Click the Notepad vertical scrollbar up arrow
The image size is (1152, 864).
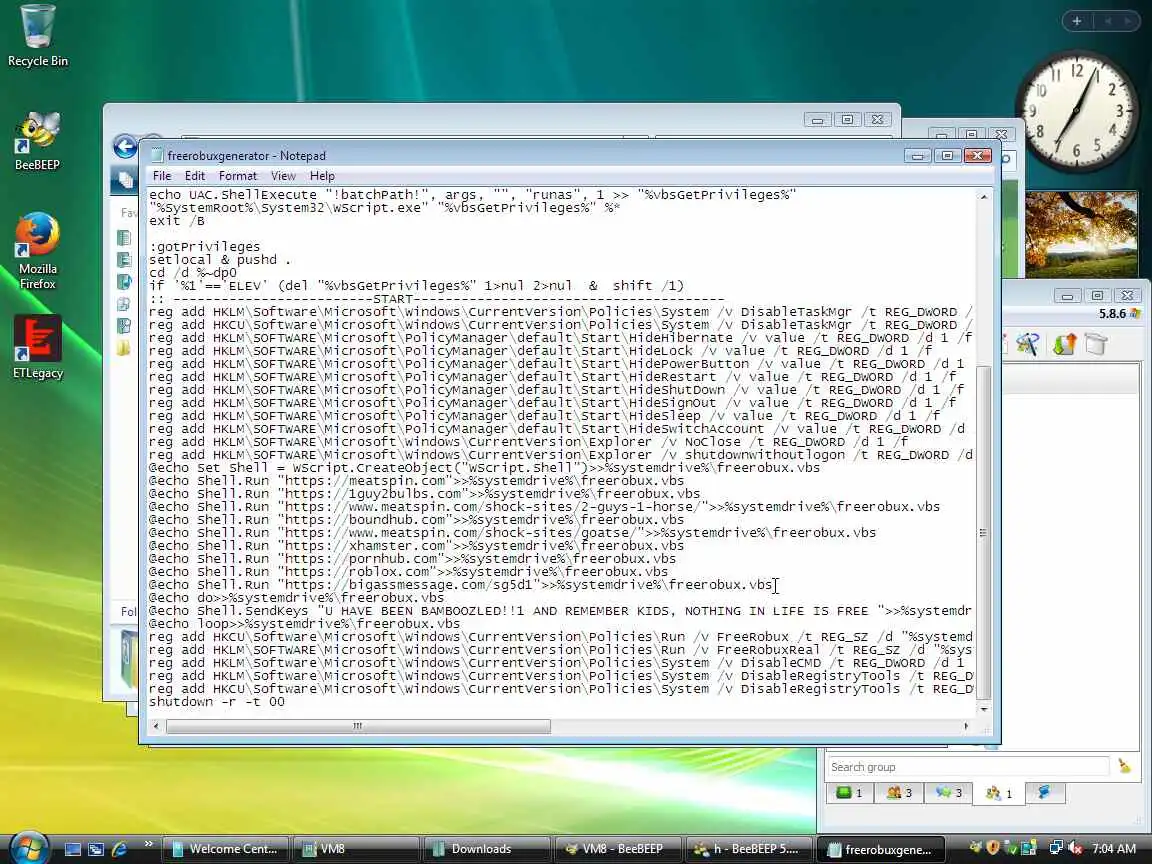(984, 197)
